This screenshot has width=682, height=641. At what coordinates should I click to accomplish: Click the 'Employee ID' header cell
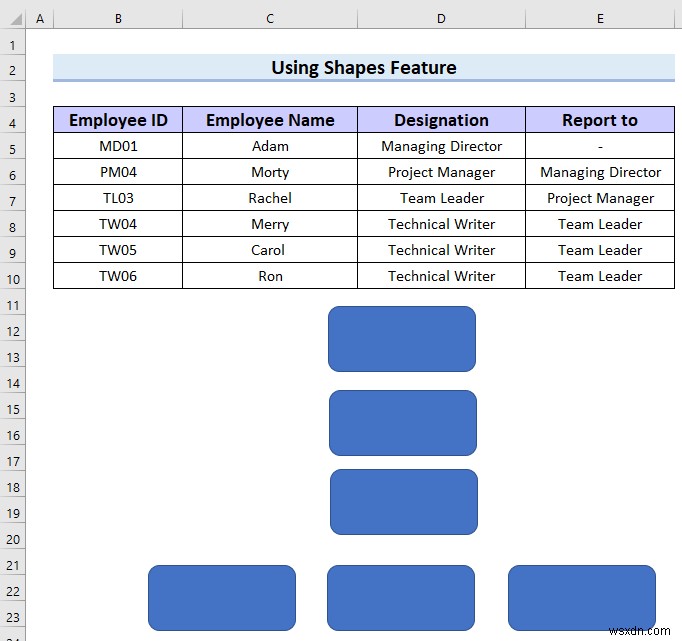[x=118, y=120]
